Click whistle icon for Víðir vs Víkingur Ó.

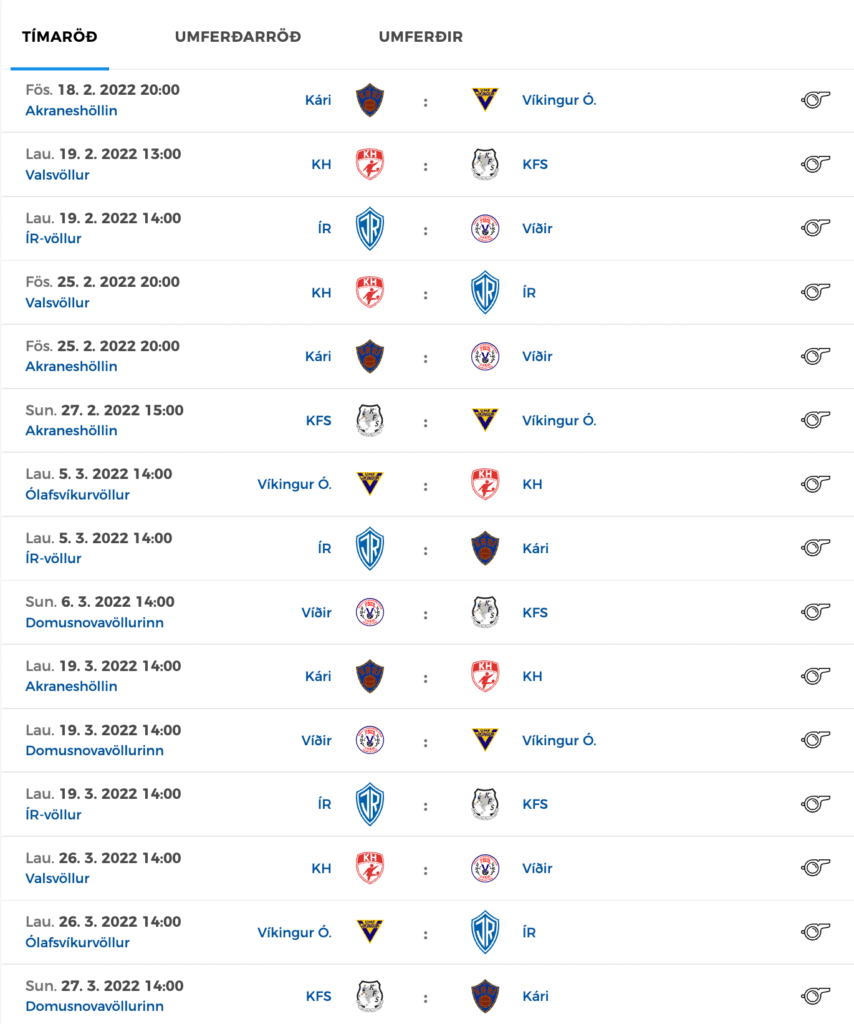pos(815,740)
